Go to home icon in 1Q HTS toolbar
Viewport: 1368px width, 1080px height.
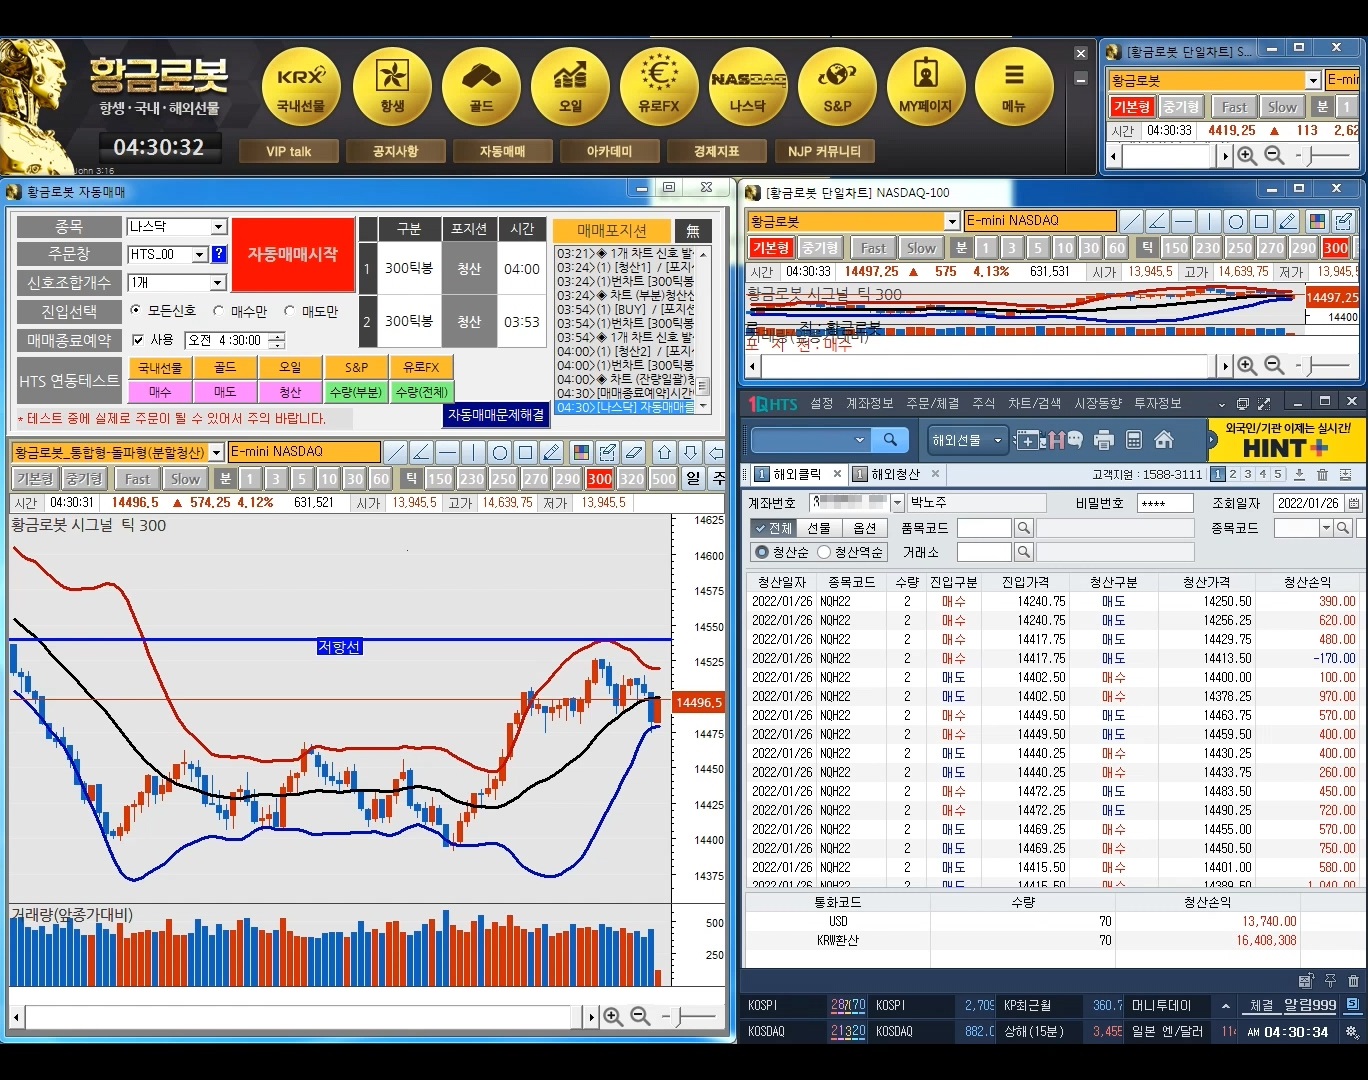(x=1164, y=440)
